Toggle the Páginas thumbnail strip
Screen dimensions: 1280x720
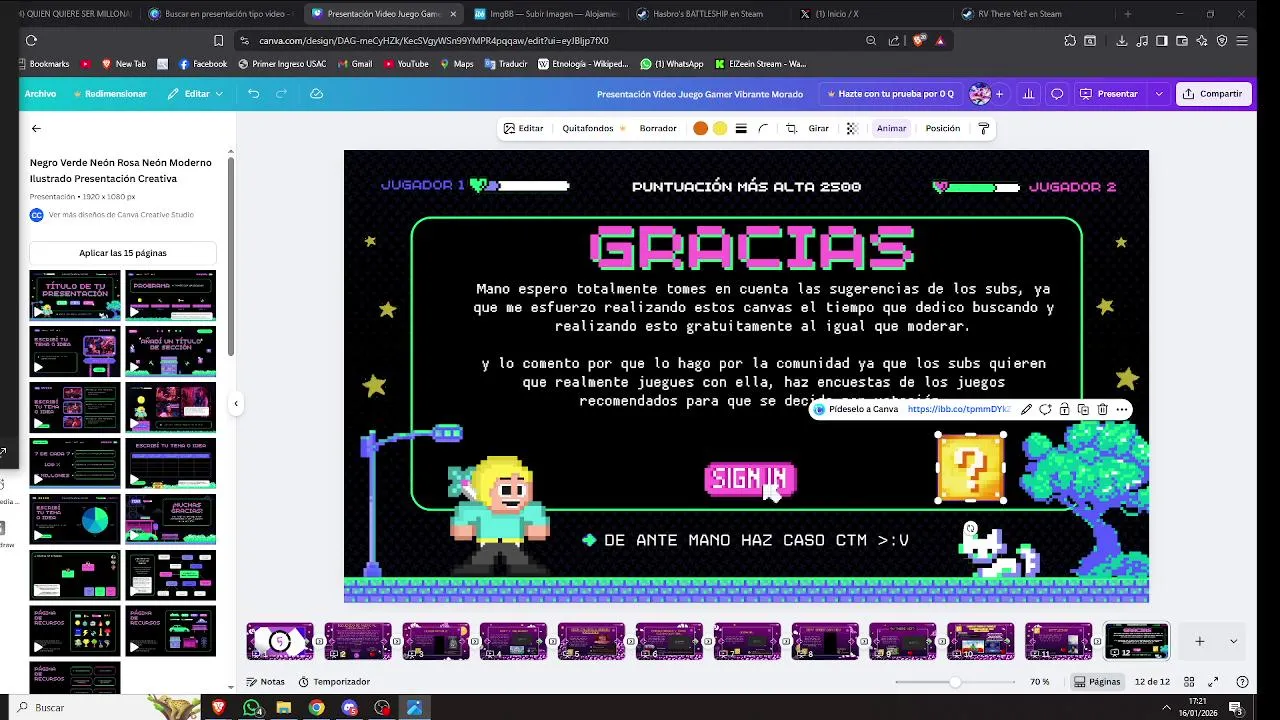[x=1097, y=682]
